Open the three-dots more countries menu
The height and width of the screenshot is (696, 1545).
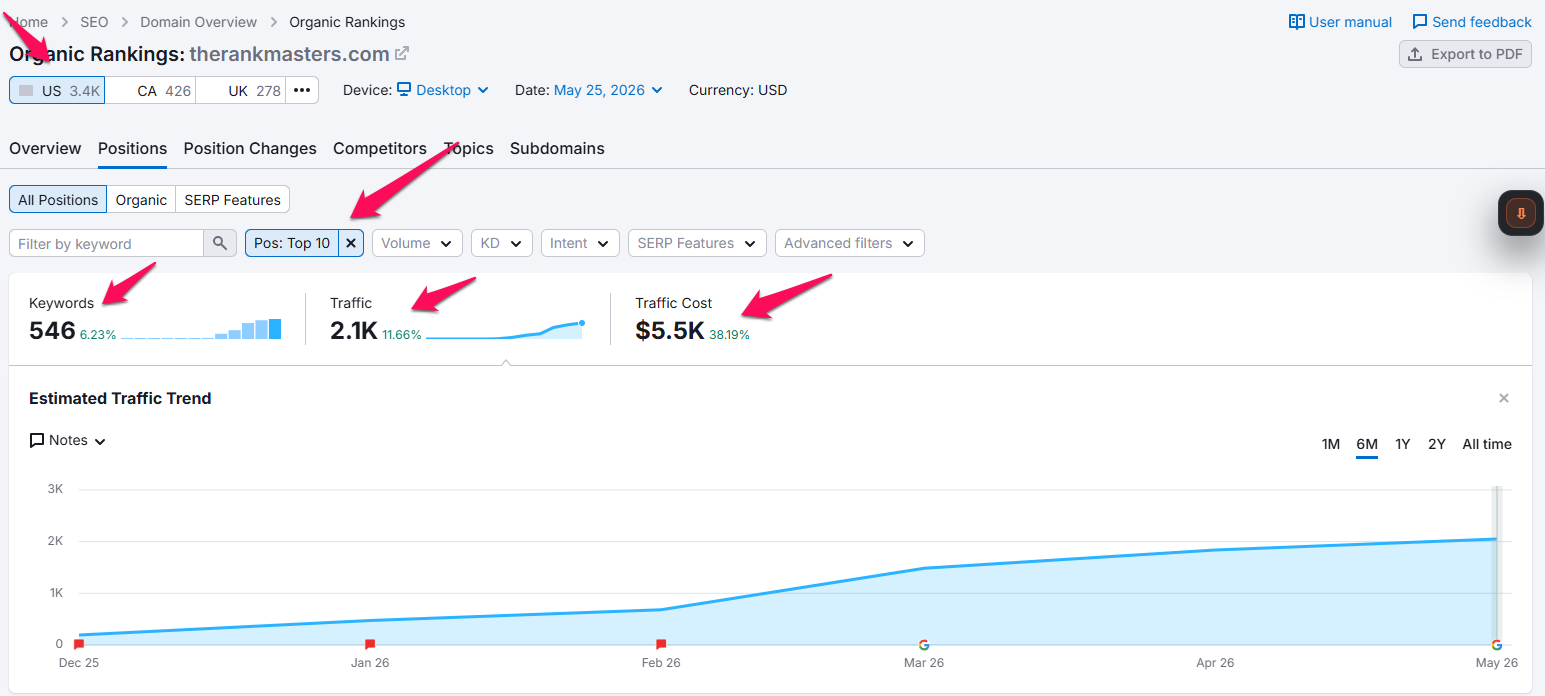(302, 90)
